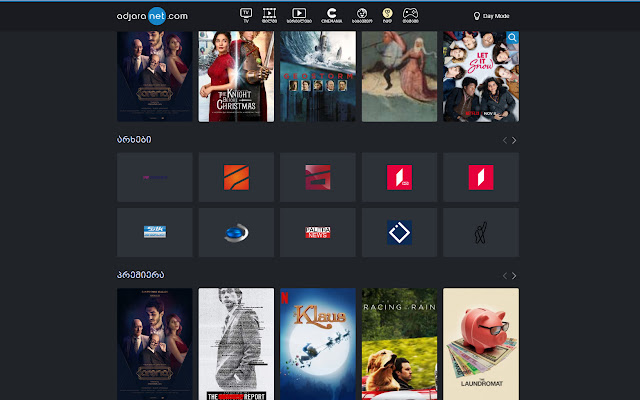Screen dimensions: 640x400
Task: Open the play-screen series icon
Action: 299,16
